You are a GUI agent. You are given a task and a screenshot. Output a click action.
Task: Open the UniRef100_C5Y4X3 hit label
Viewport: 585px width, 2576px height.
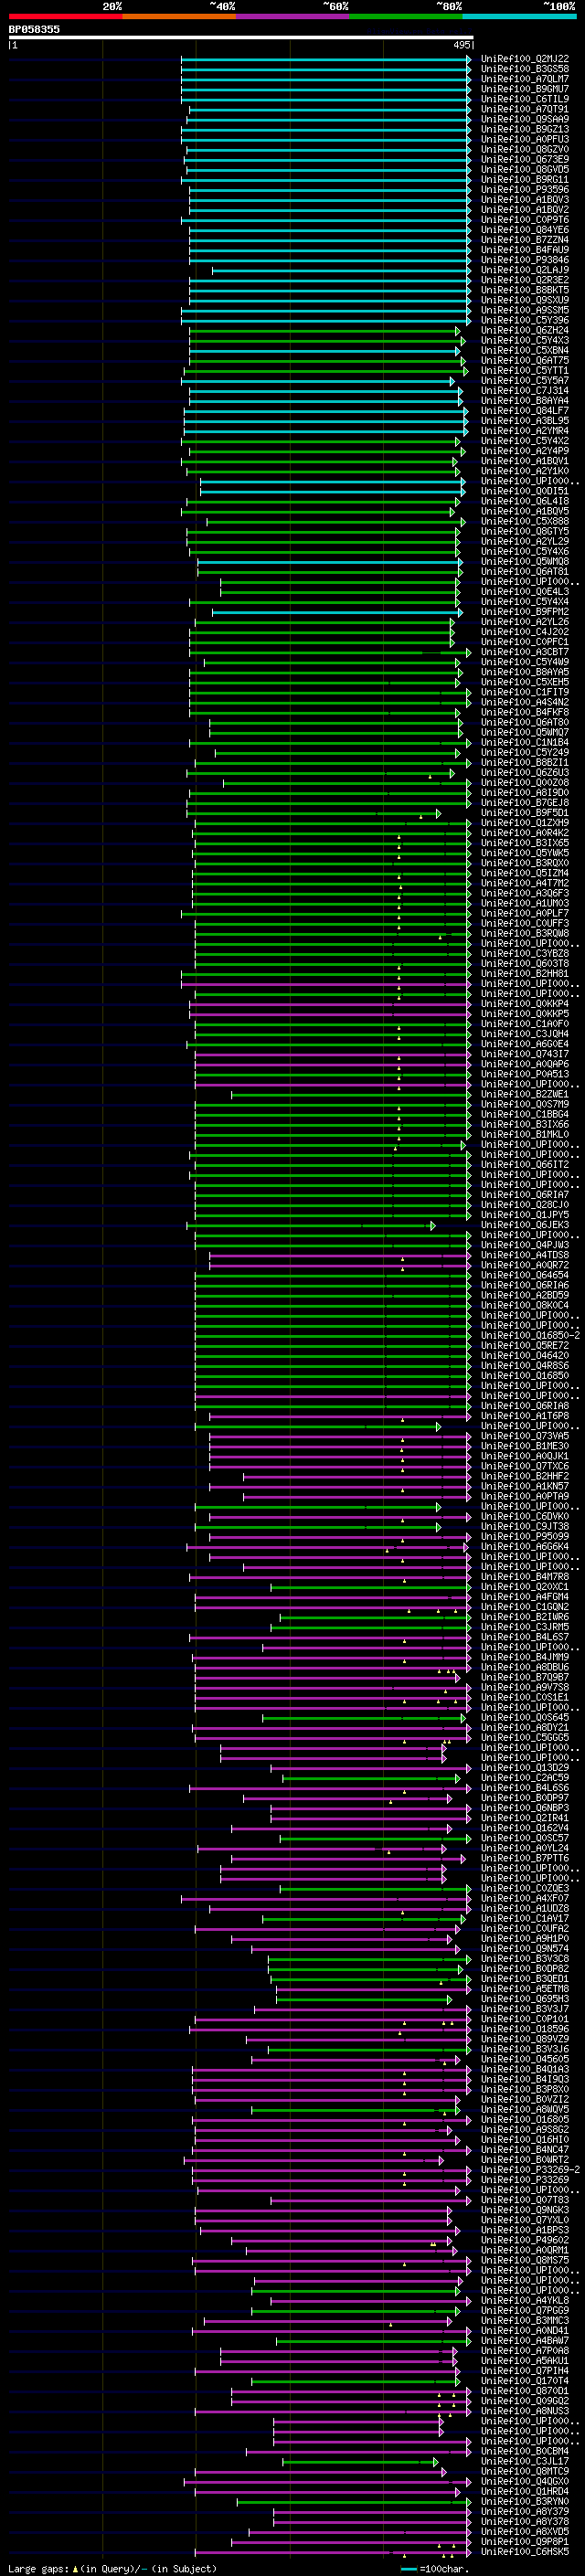pos(525,340)
